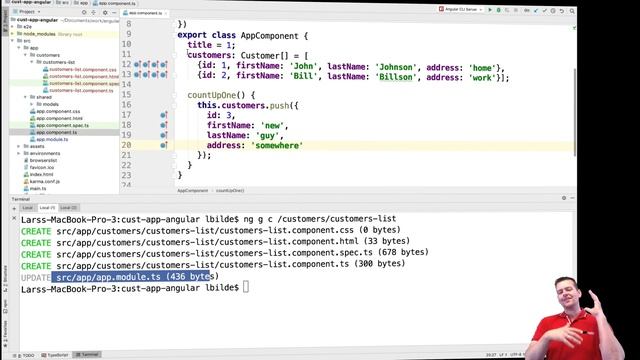This screenshot has width=640, height=360.
Task: Click gutter marker on line 20
Action: [164, 145]
